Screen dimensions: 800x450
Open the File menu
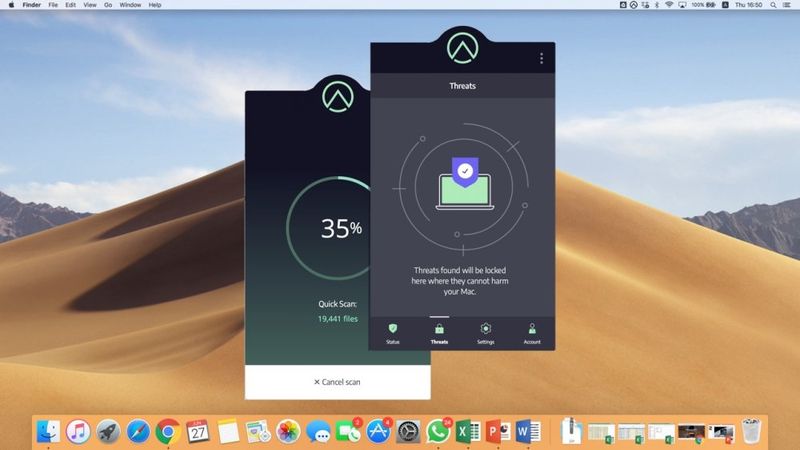pos(53,5)
